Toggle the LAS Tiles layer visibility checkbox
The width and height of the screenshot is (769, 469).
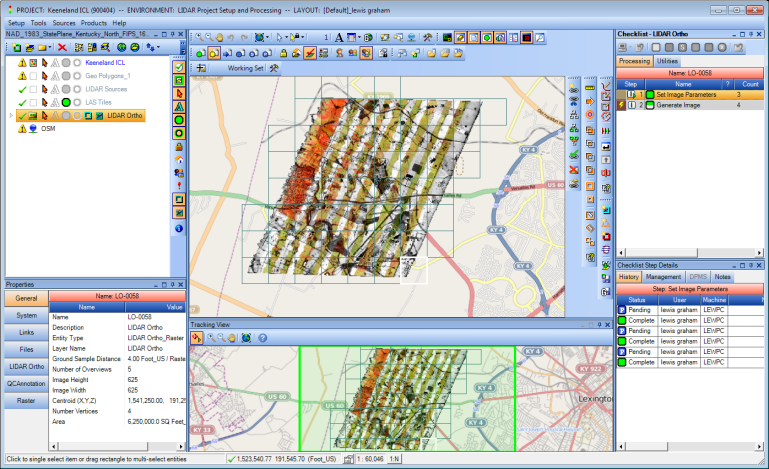pyautogui.click(x=33, y=102)
